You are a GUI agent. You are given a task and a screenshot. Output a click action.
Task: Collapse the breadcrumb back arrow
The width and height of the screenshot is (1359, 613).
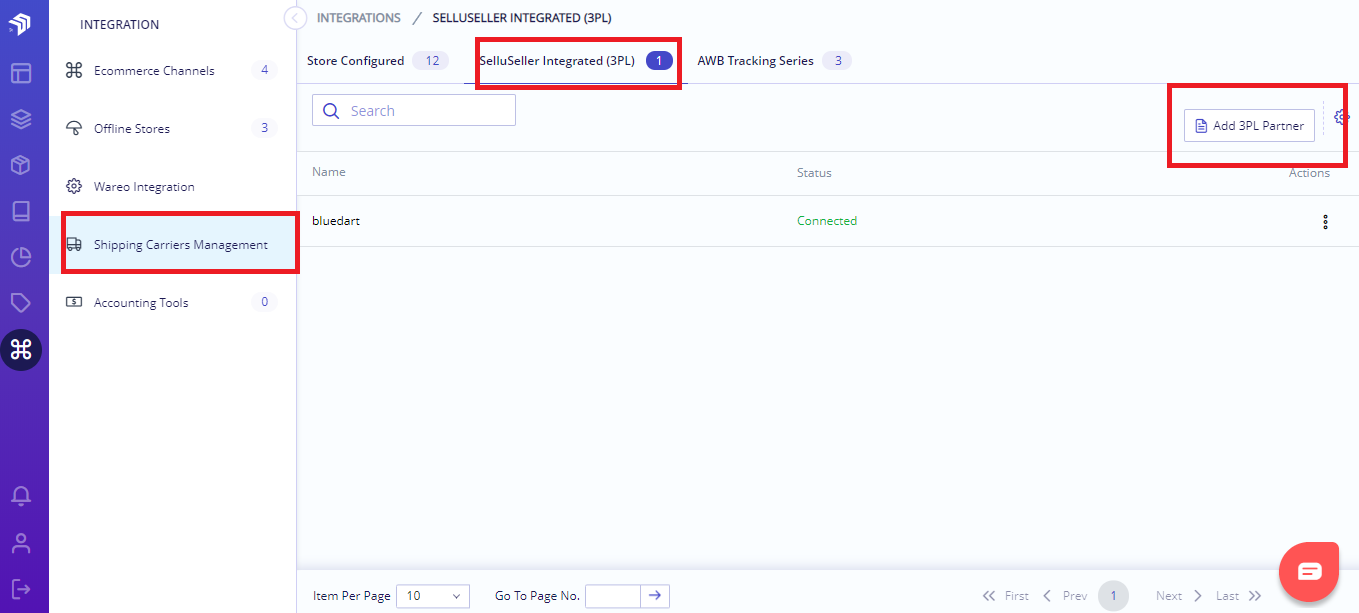point(293,17)
